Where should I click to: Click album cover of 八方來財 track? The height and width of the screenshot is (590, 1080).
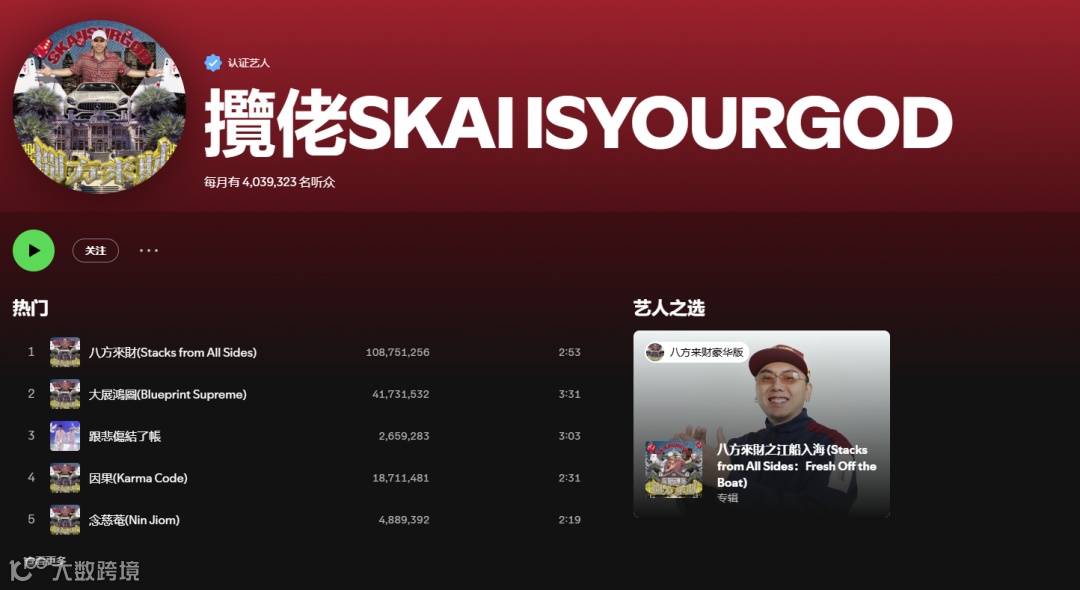(65, 352)
